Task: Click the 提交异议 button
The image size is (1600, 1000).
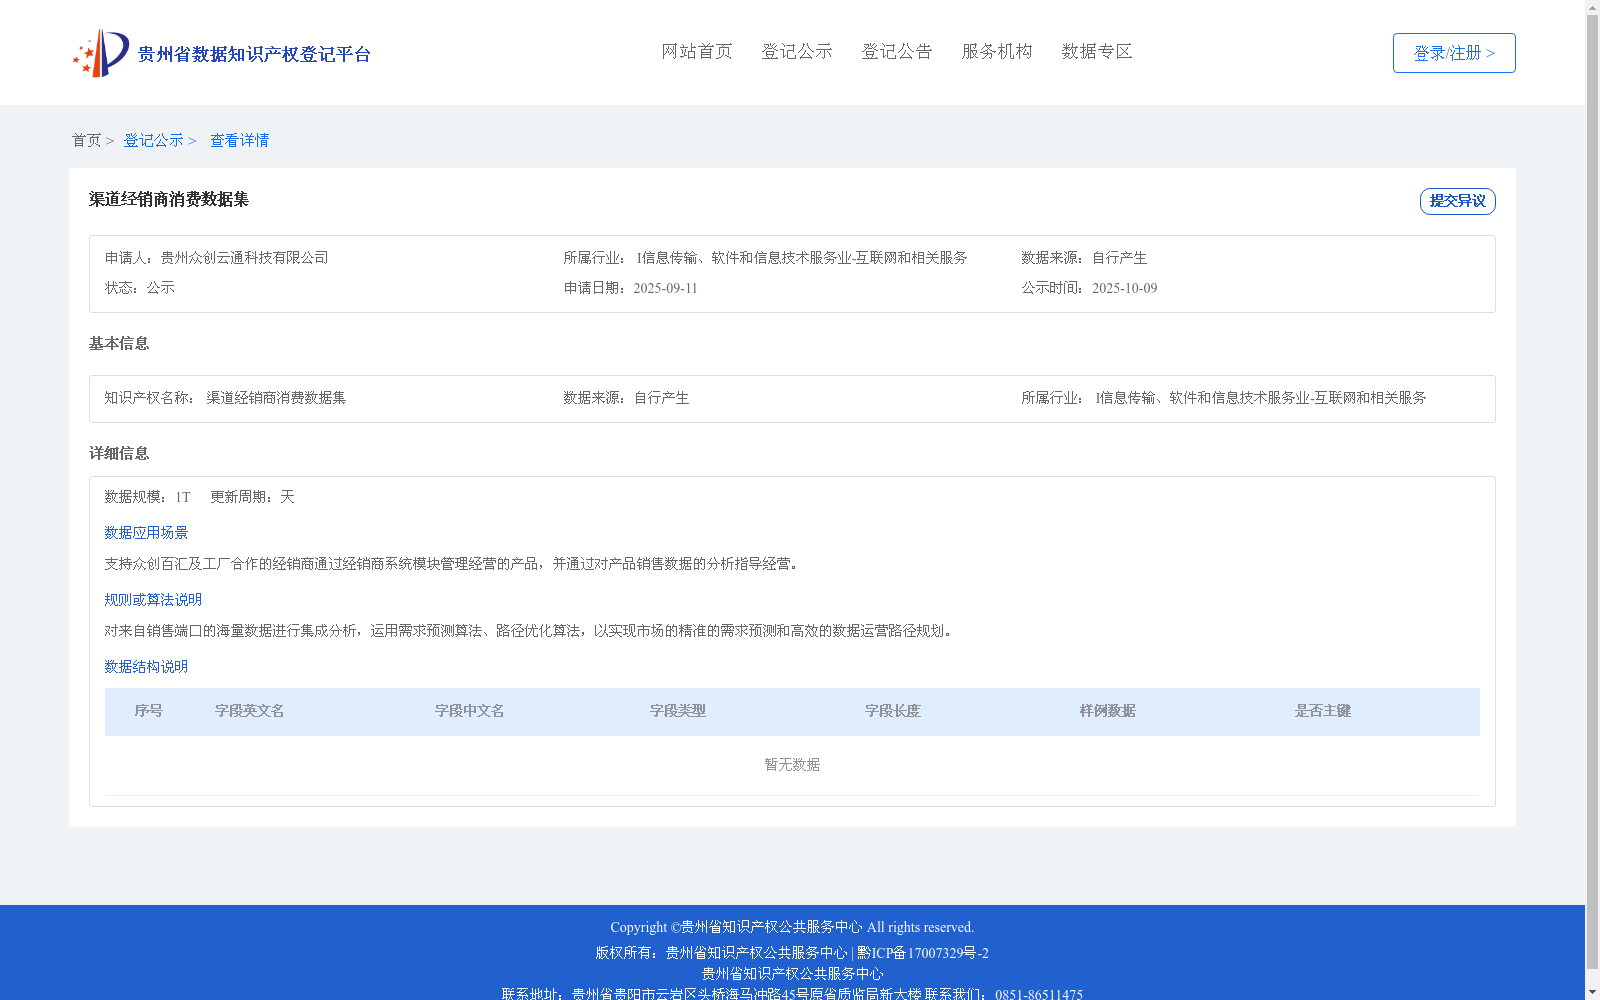Action: [1458, 201]
